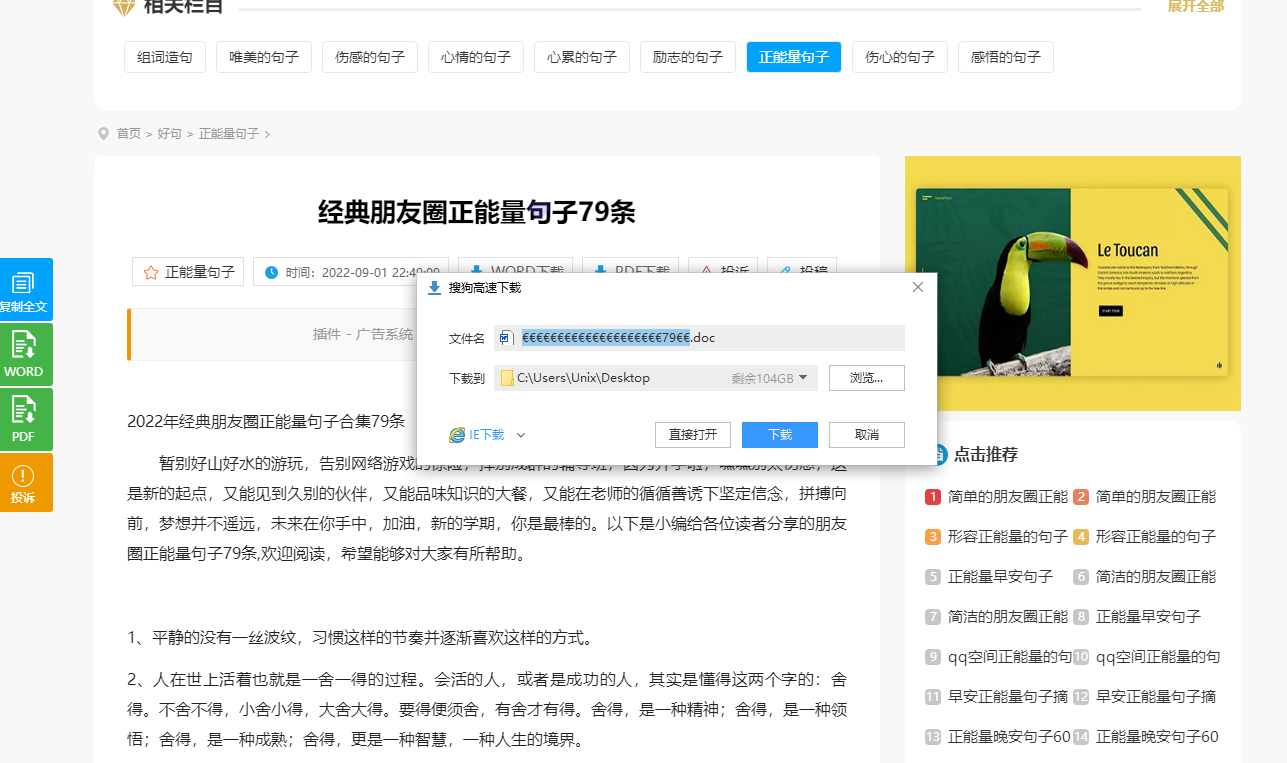Click the yellow folder icon in download path
Screen dimensions: 1287x763
tap(507, 378)
